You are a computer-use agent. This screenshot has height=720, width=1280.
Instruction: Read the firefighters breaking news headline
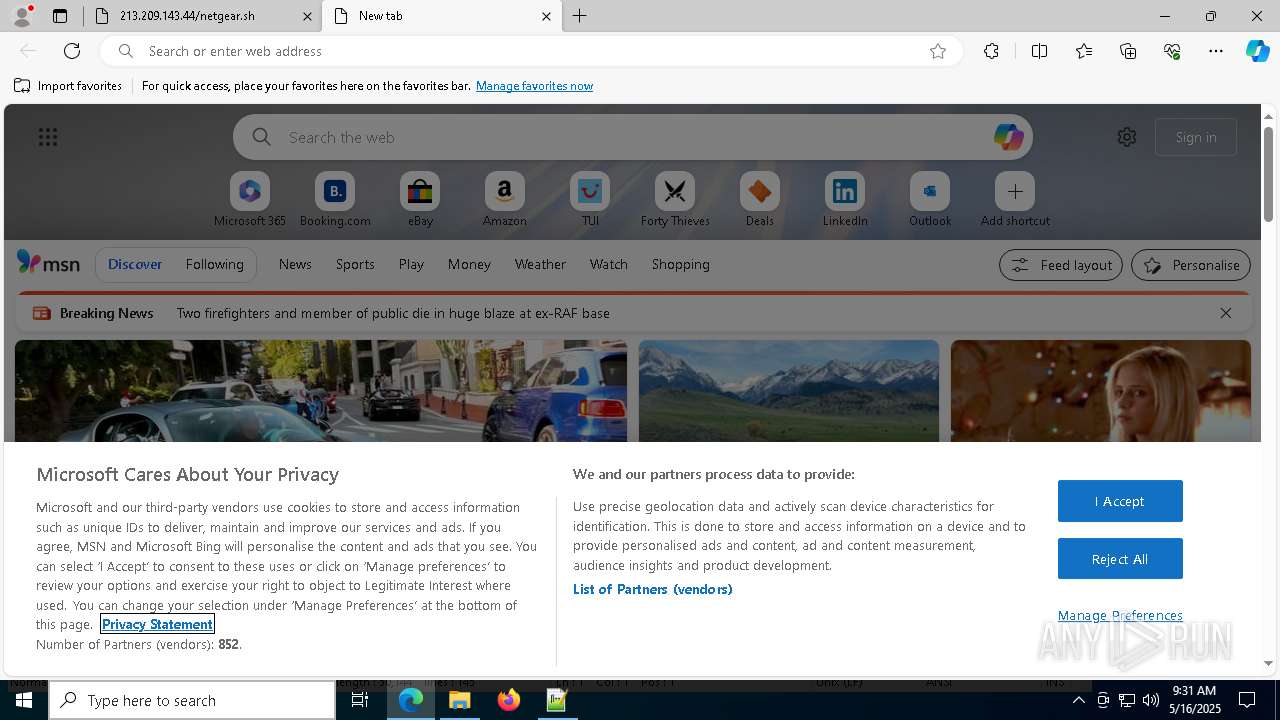[x=393, y=313]
